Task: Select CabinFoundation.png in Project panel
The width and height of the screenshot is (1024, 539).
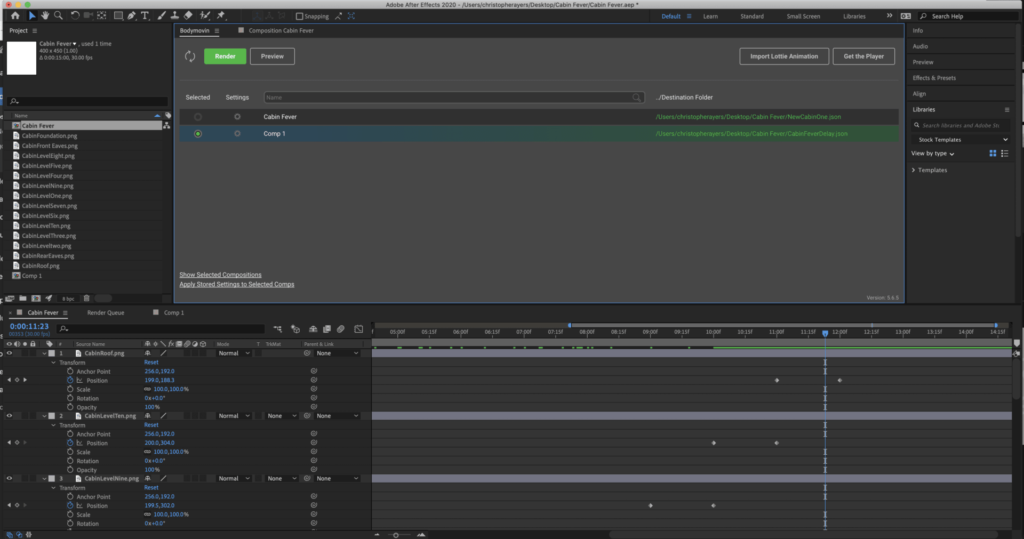Action: (49, 136)
